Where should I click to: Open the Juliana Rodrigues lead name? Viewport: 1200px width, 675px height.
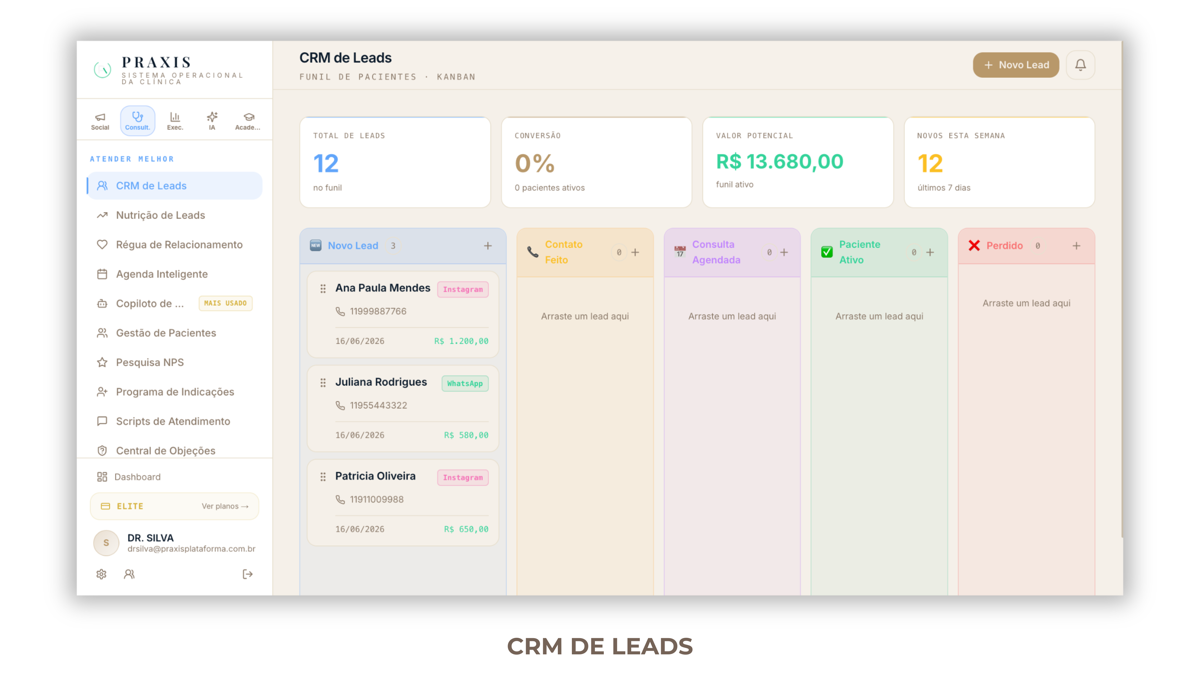[x=381, y=382]
